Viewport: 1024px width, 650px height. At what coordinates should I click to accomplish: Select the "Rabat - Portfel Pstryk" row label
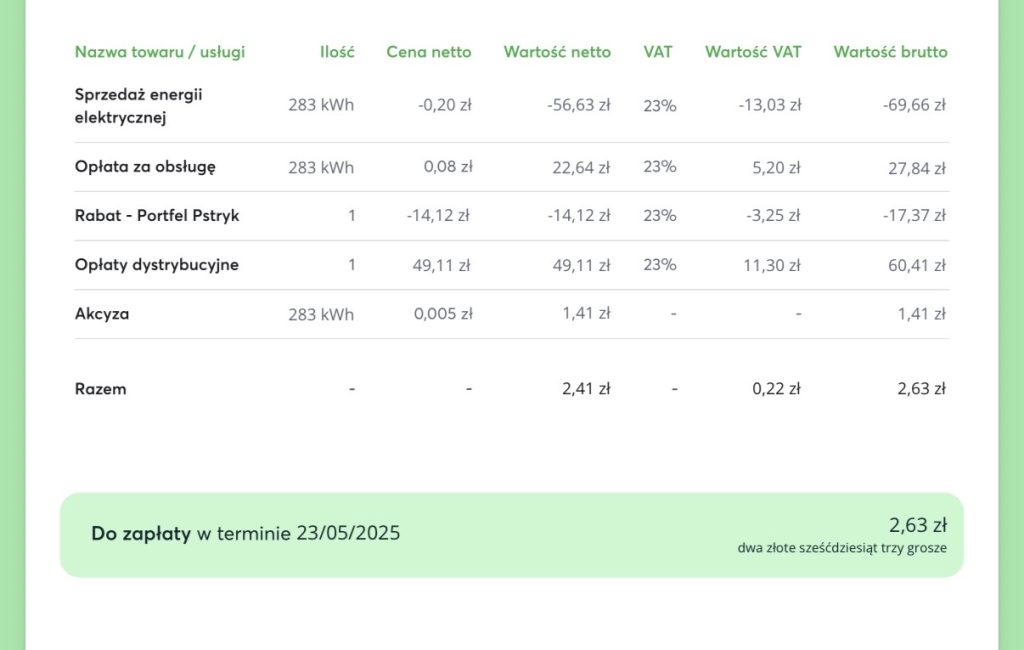(x=157, y=216)
